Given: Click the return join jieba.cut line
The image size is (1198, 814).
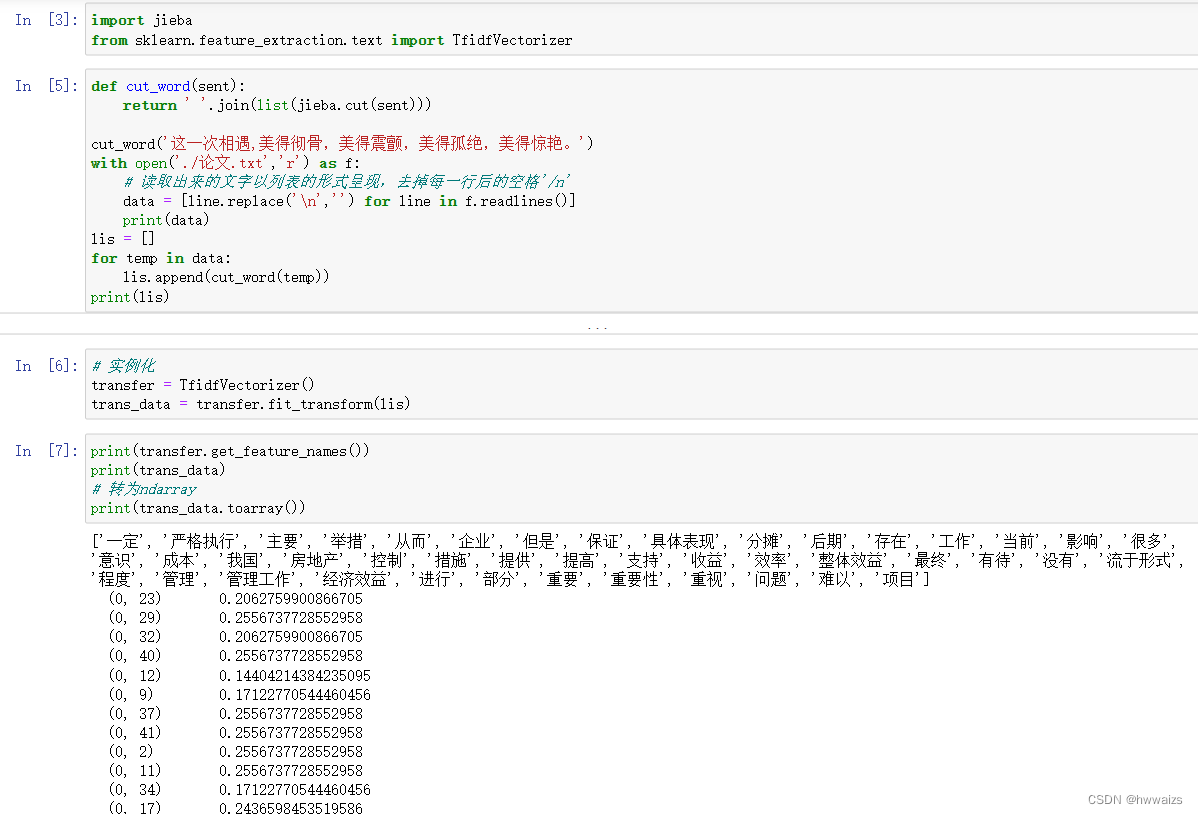Looking at the screenshot, I should (x=277, y=105).
